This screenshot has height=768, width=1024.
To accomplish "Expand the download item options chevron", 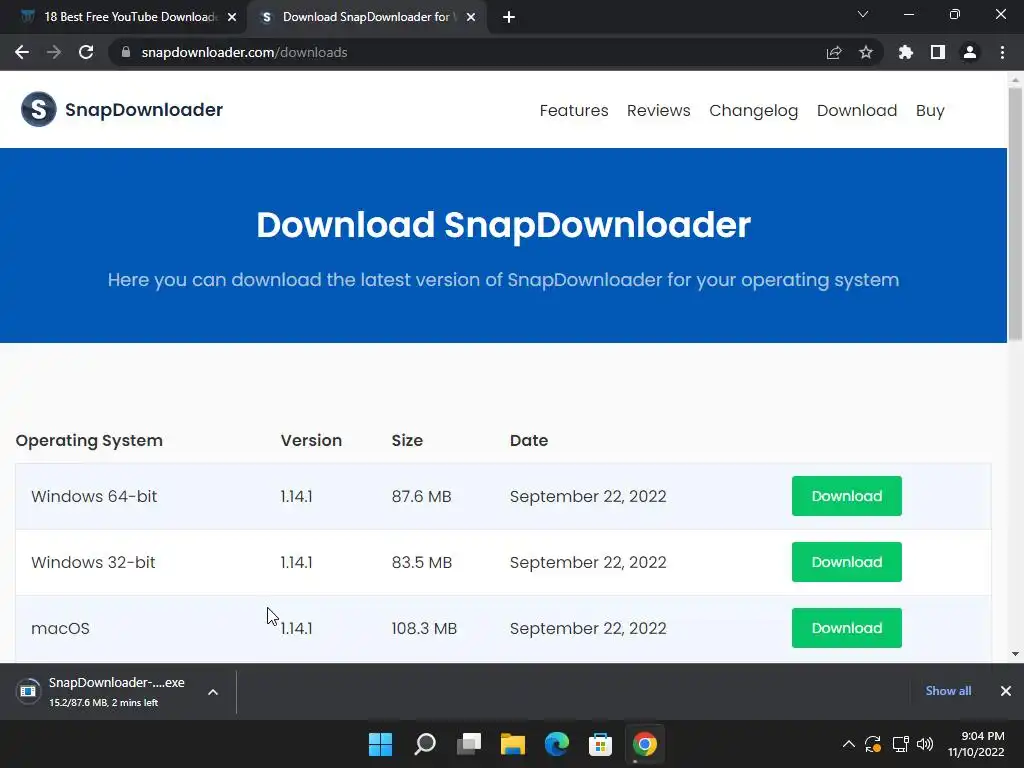I will coord(213,692).
